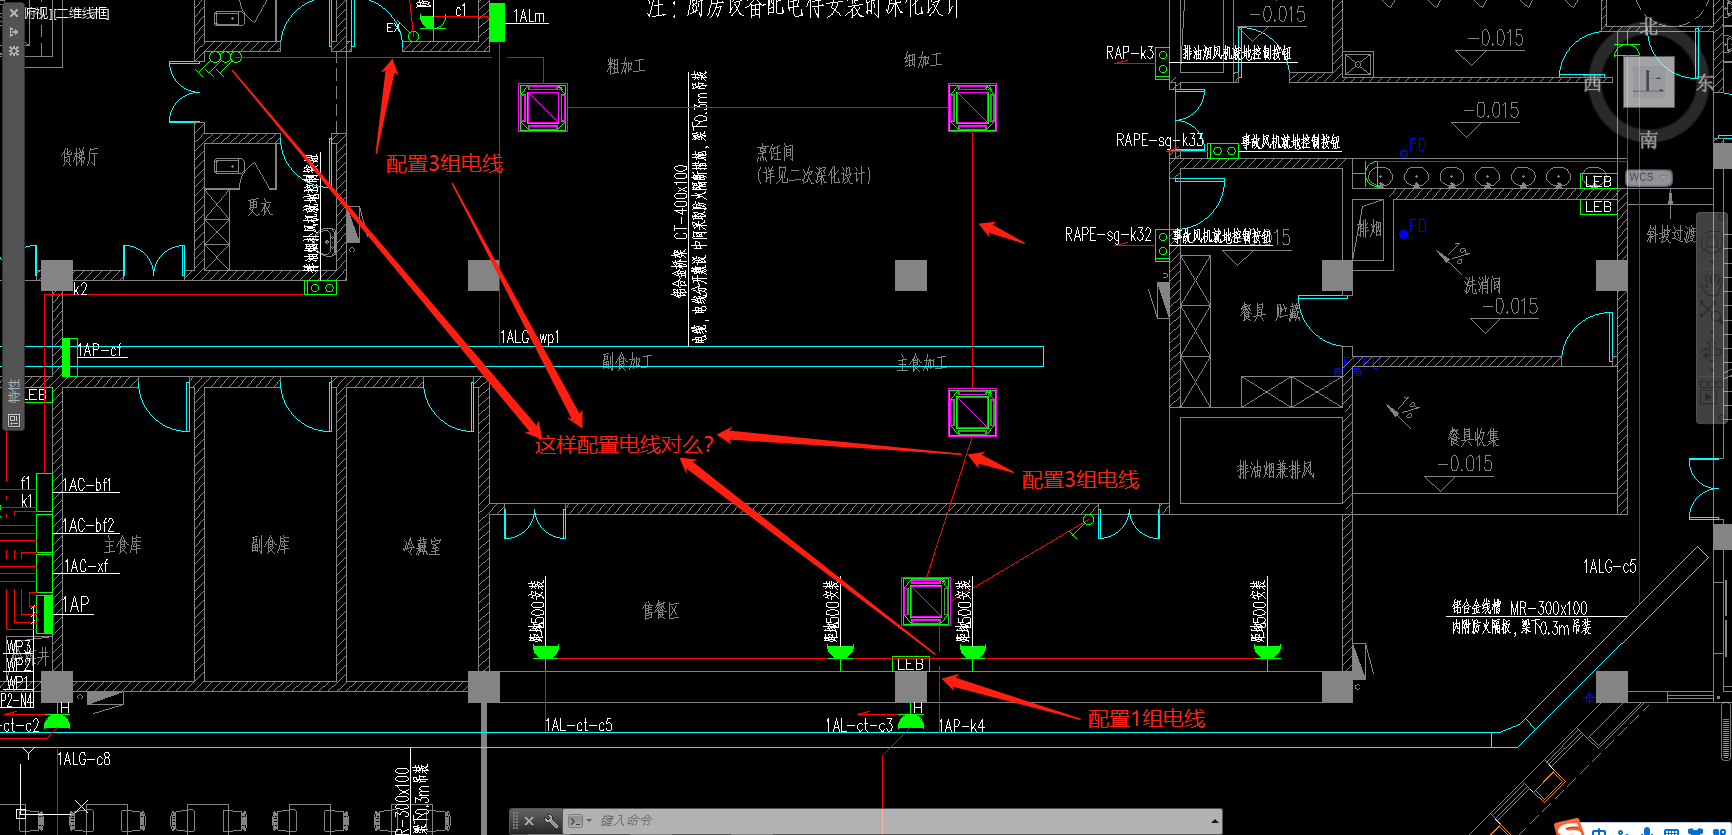Open ShowMotion from navigation bar

(1711, 394)
